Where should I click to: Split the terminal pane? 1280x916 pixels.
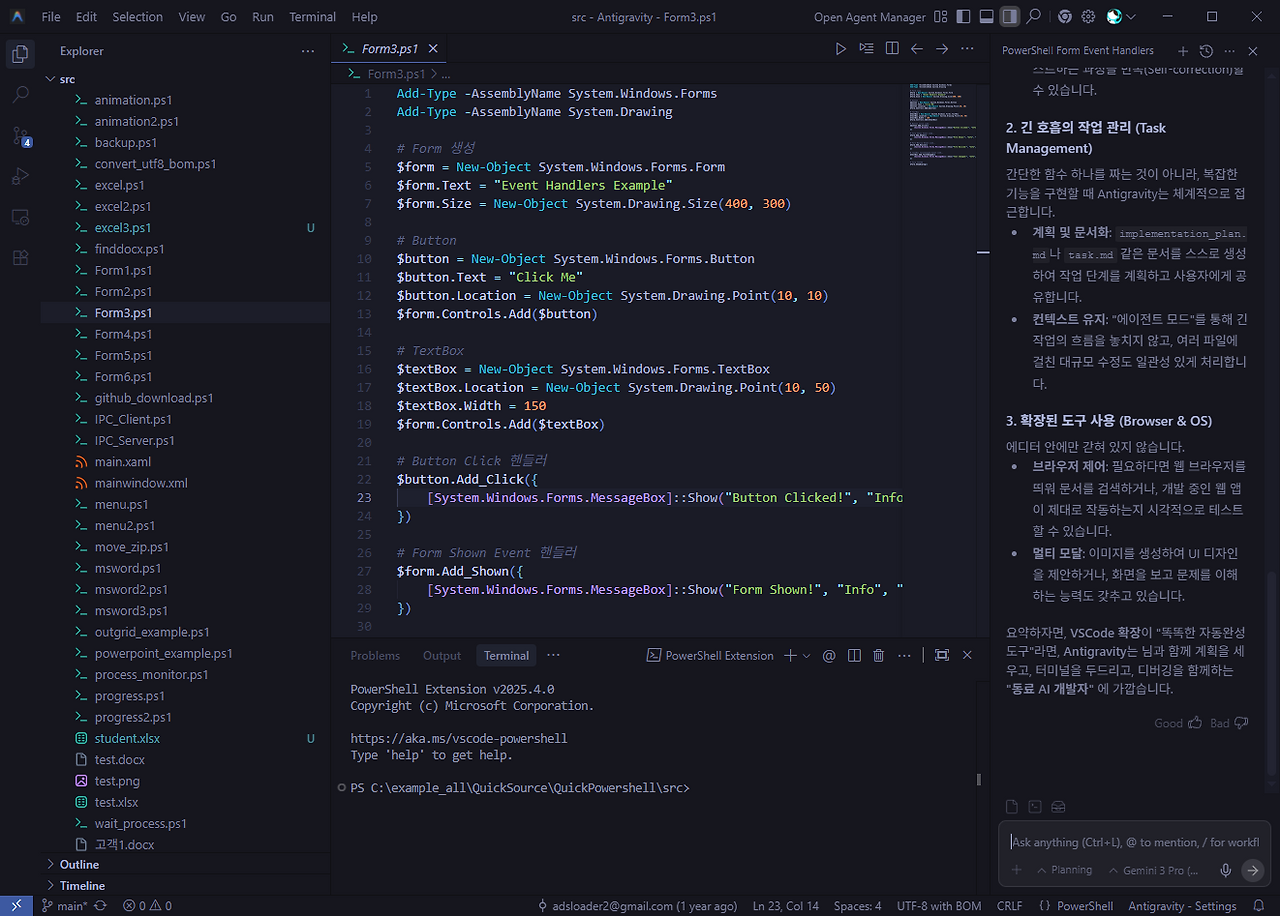pyautogui.click(x=854, y=655)
